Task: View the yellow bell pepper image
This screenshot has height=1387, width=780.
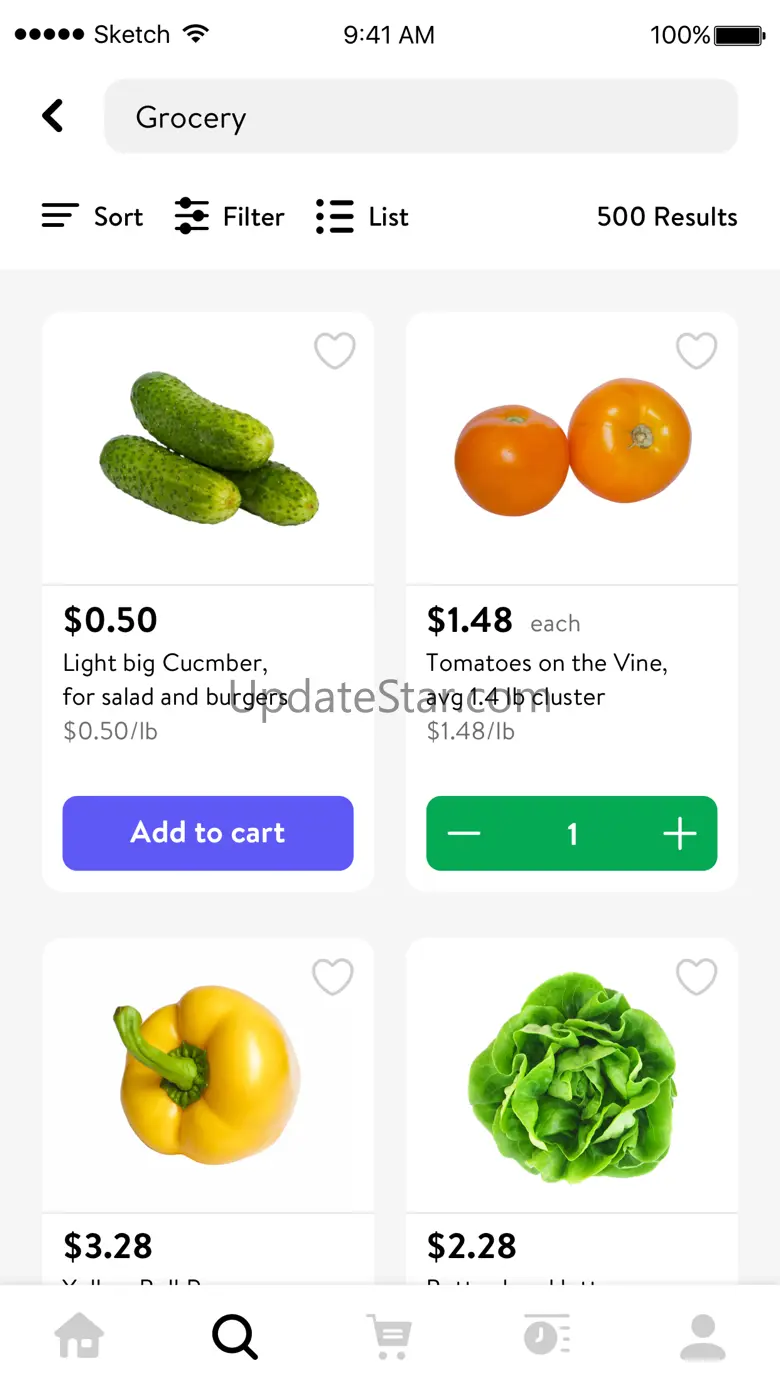Action: coord(208,1075)
